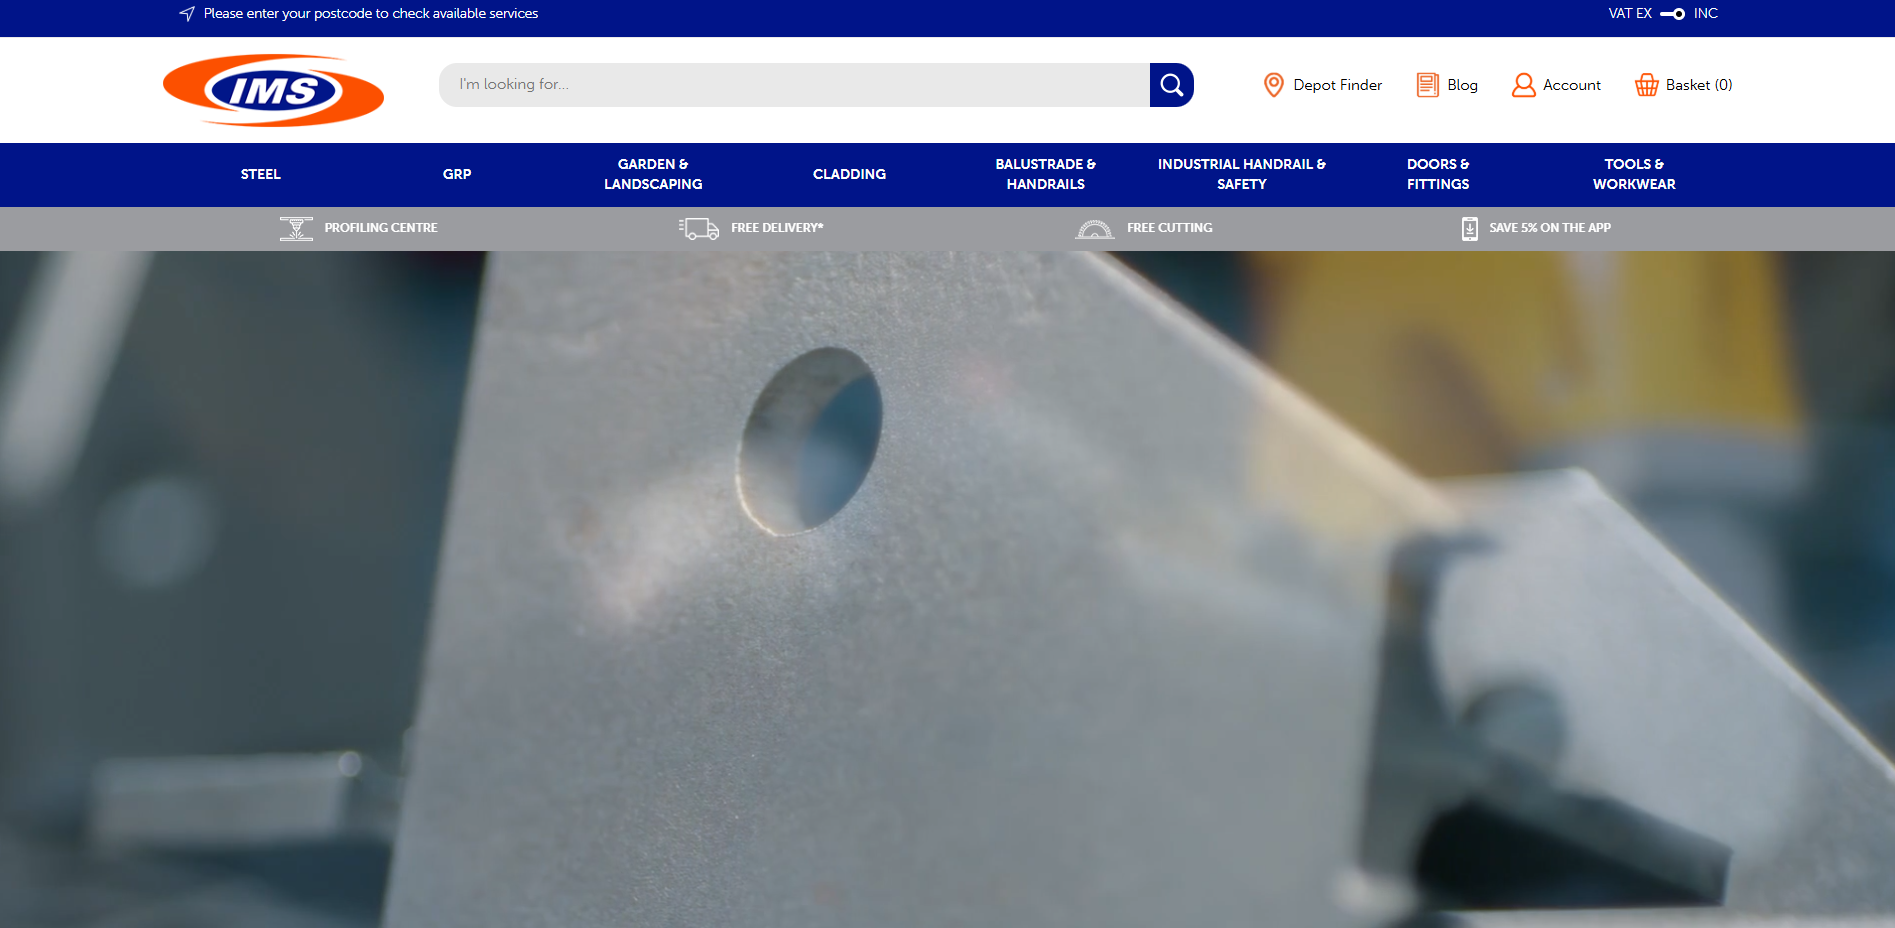Click the Account user icon
The width and height of the screenshot is (1895, 928).
click(1523, 85)
